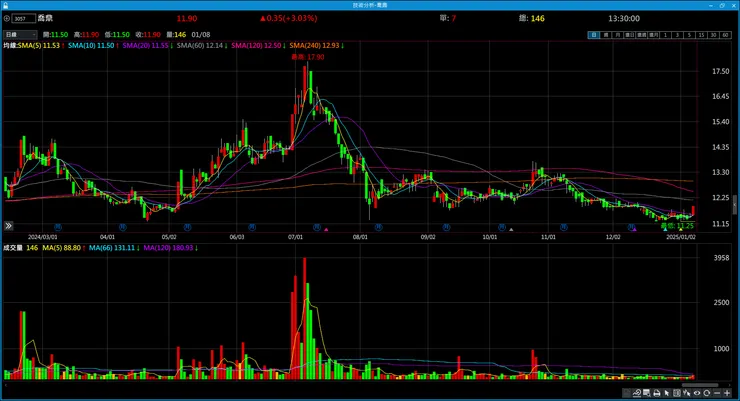This screenshot has height=401, width=740.
Task: Click the SMA(60) 12.14 moving average label
Action: (202, 45)
